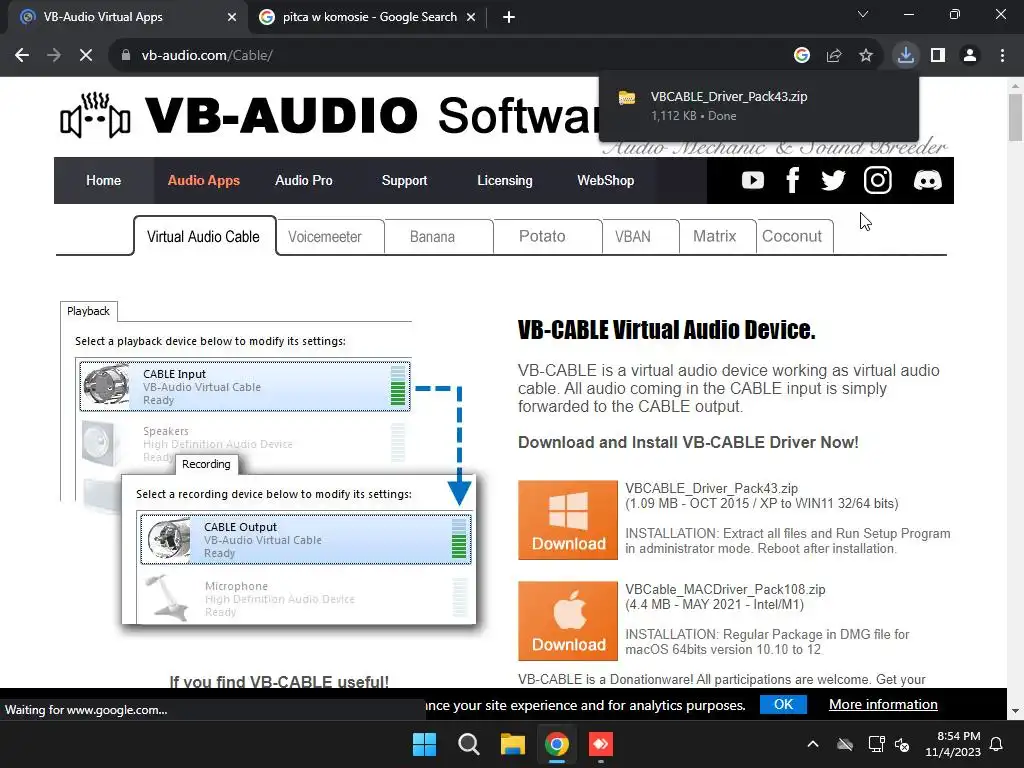
Task: Click 'VBCable_MACDriver_Pack108.zip' text
Action: tap(725, 589)
